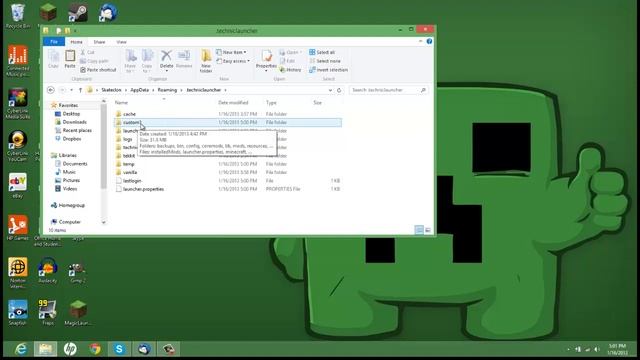Image resolution: width=640 pixels, height=360 pixels.
Task: Launch the Minecraft block desktop icon
Action: [48, 12]
